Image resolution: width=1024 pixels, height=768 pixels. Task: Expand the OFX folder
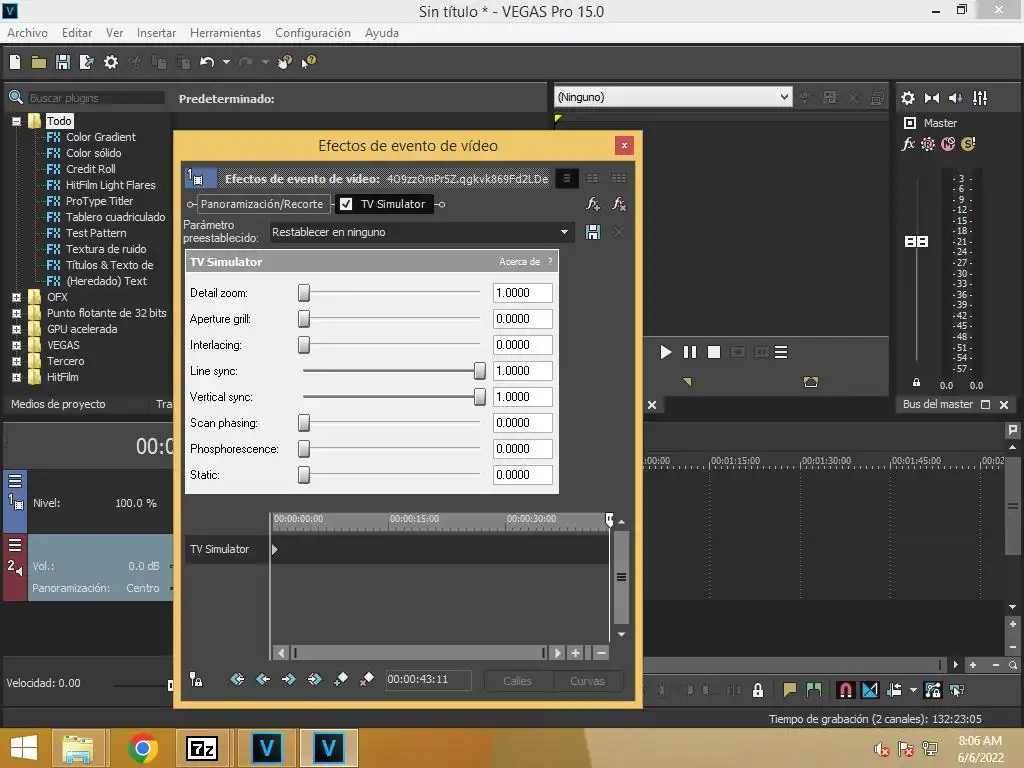16,298
